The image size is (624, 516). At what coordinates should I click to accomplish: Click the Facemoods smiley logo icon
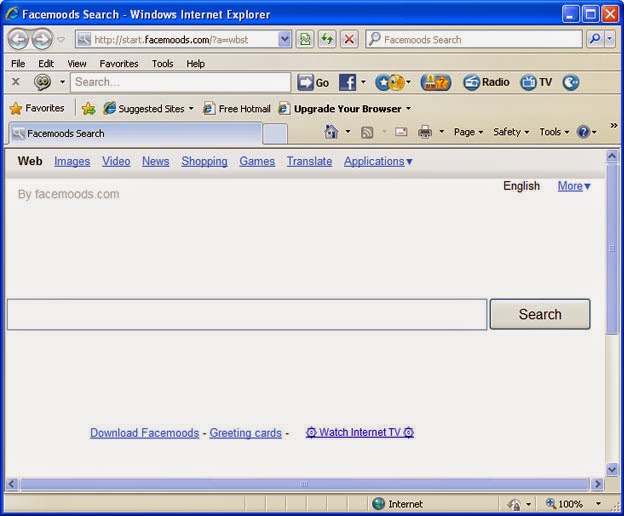(x=42, y=82)
